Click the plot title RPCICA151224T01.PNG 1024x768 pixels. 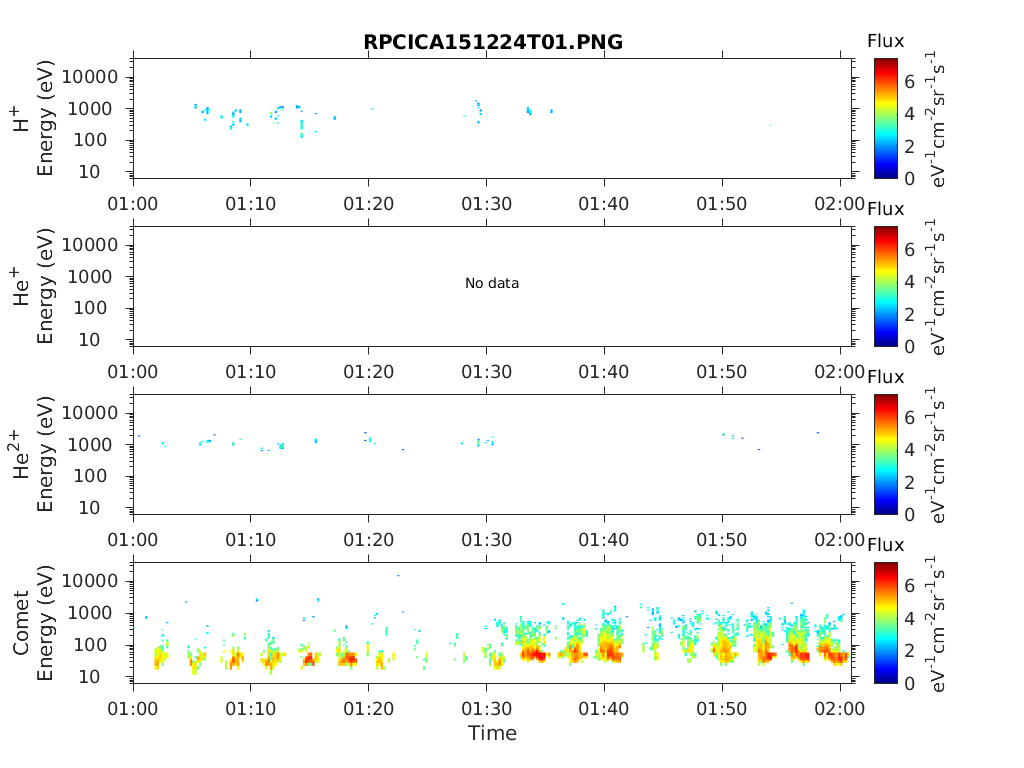pos(493,42)
